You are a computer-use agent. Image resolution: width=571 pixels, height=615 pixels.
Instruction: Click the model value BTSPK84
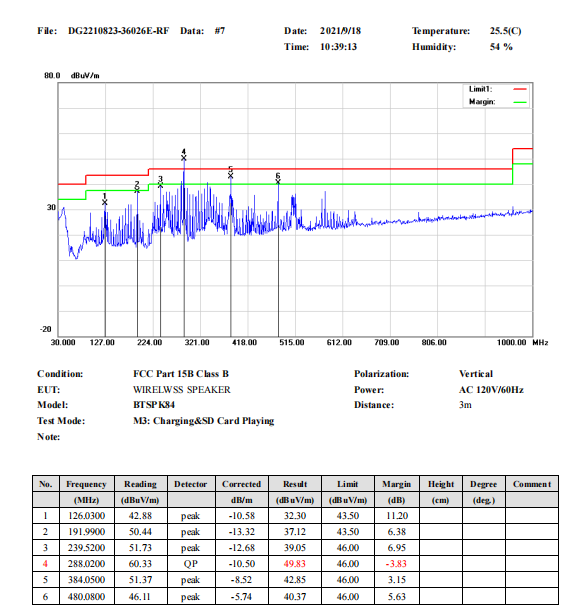coord(154,405)
